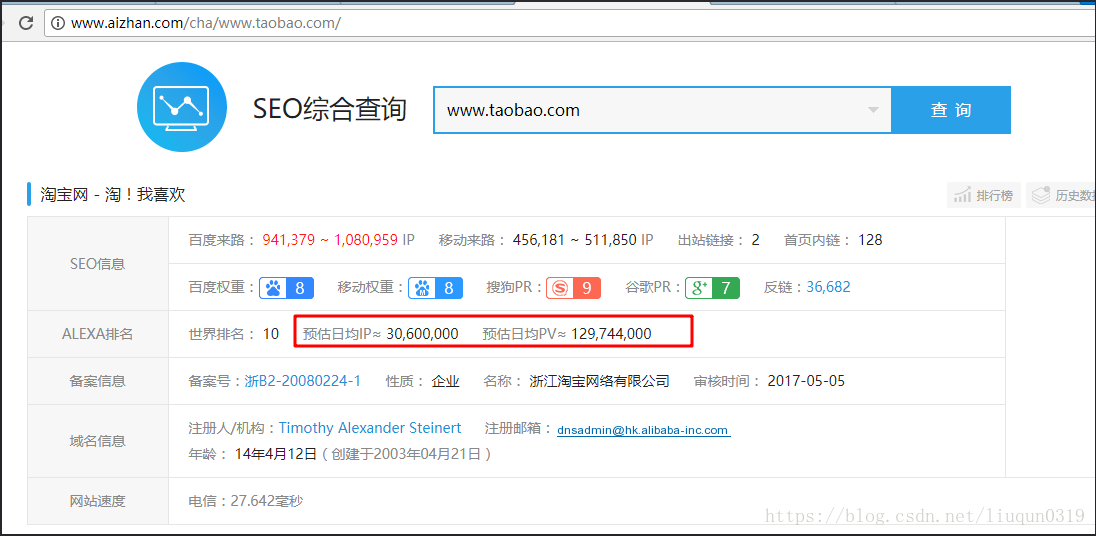Click 预估日均PV value 129,744,000
This screenshot has width=1096, height=536.
tap(611, 334)
